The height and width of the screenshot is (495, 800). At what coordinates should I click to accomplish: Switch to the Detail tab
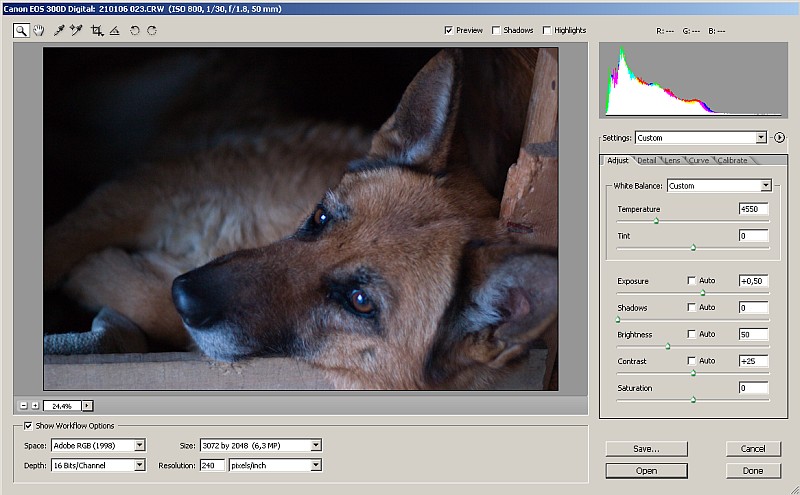tap(647, 160)
